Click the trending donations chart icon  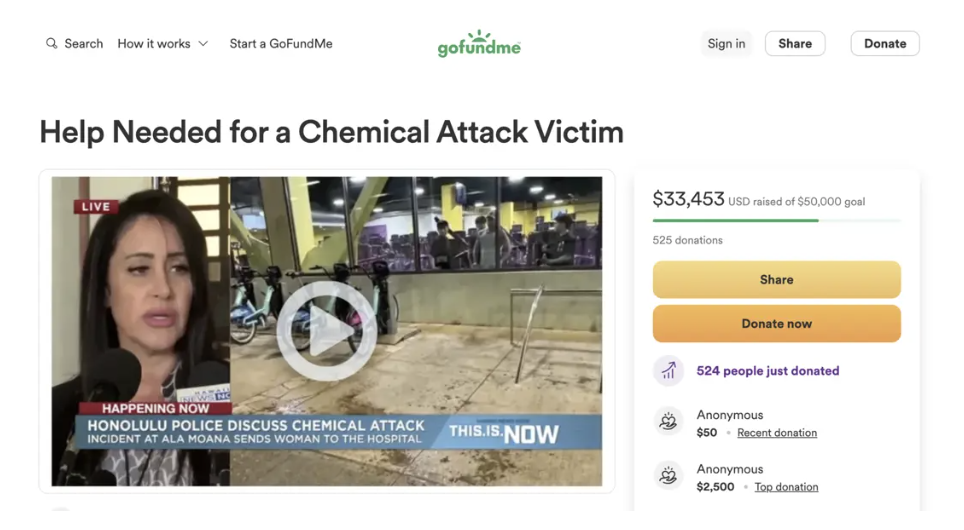click(668, 371)
